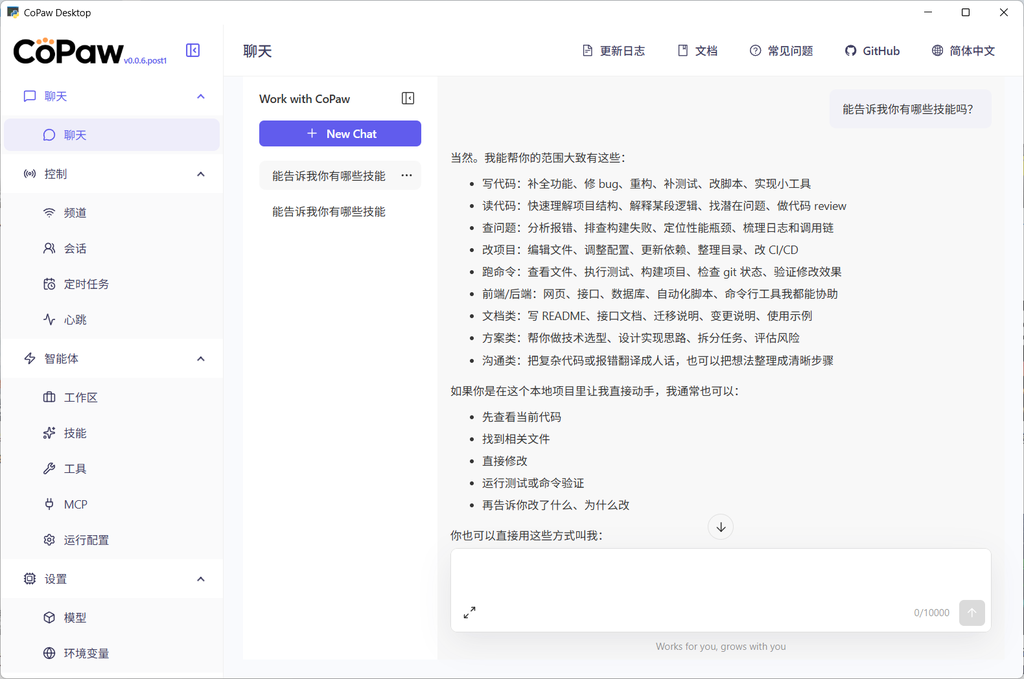Screen dimensions: 1024x679
Task: Collapse the 控制 section chevron
Action: (200, 174)
